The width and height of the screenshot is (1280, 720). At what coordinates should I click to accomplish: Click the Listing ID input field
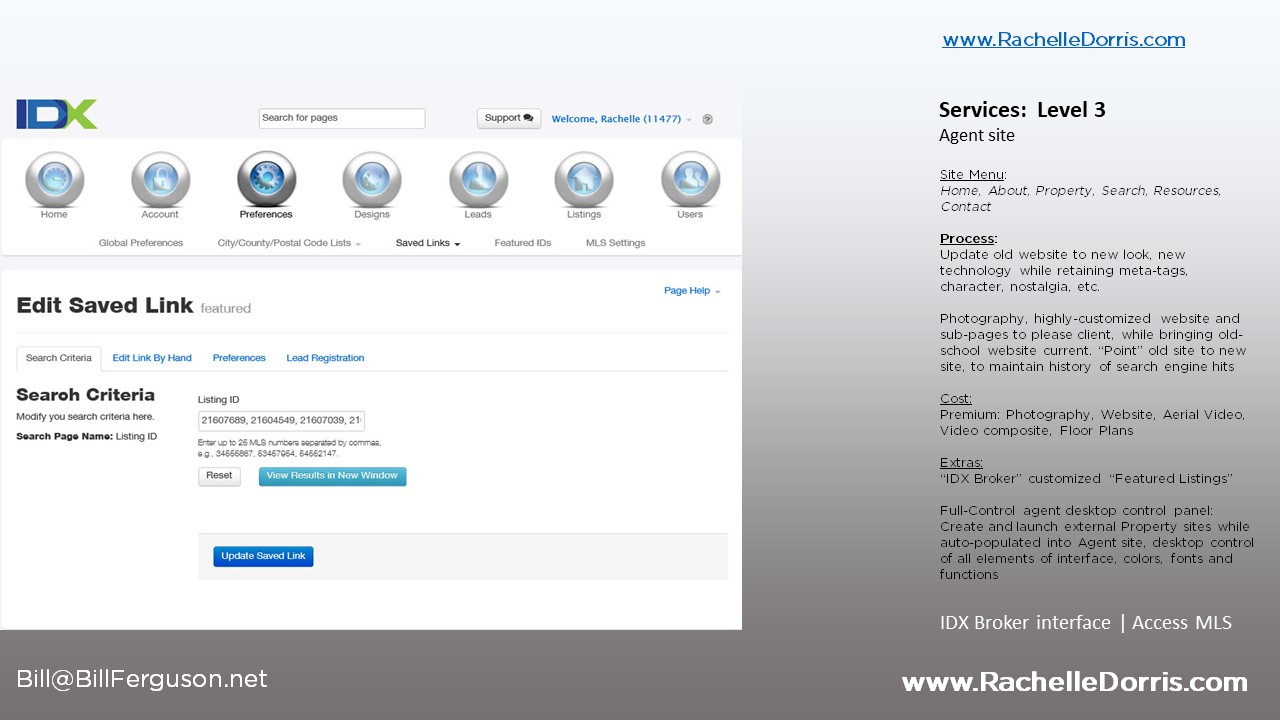click(281, 421)
